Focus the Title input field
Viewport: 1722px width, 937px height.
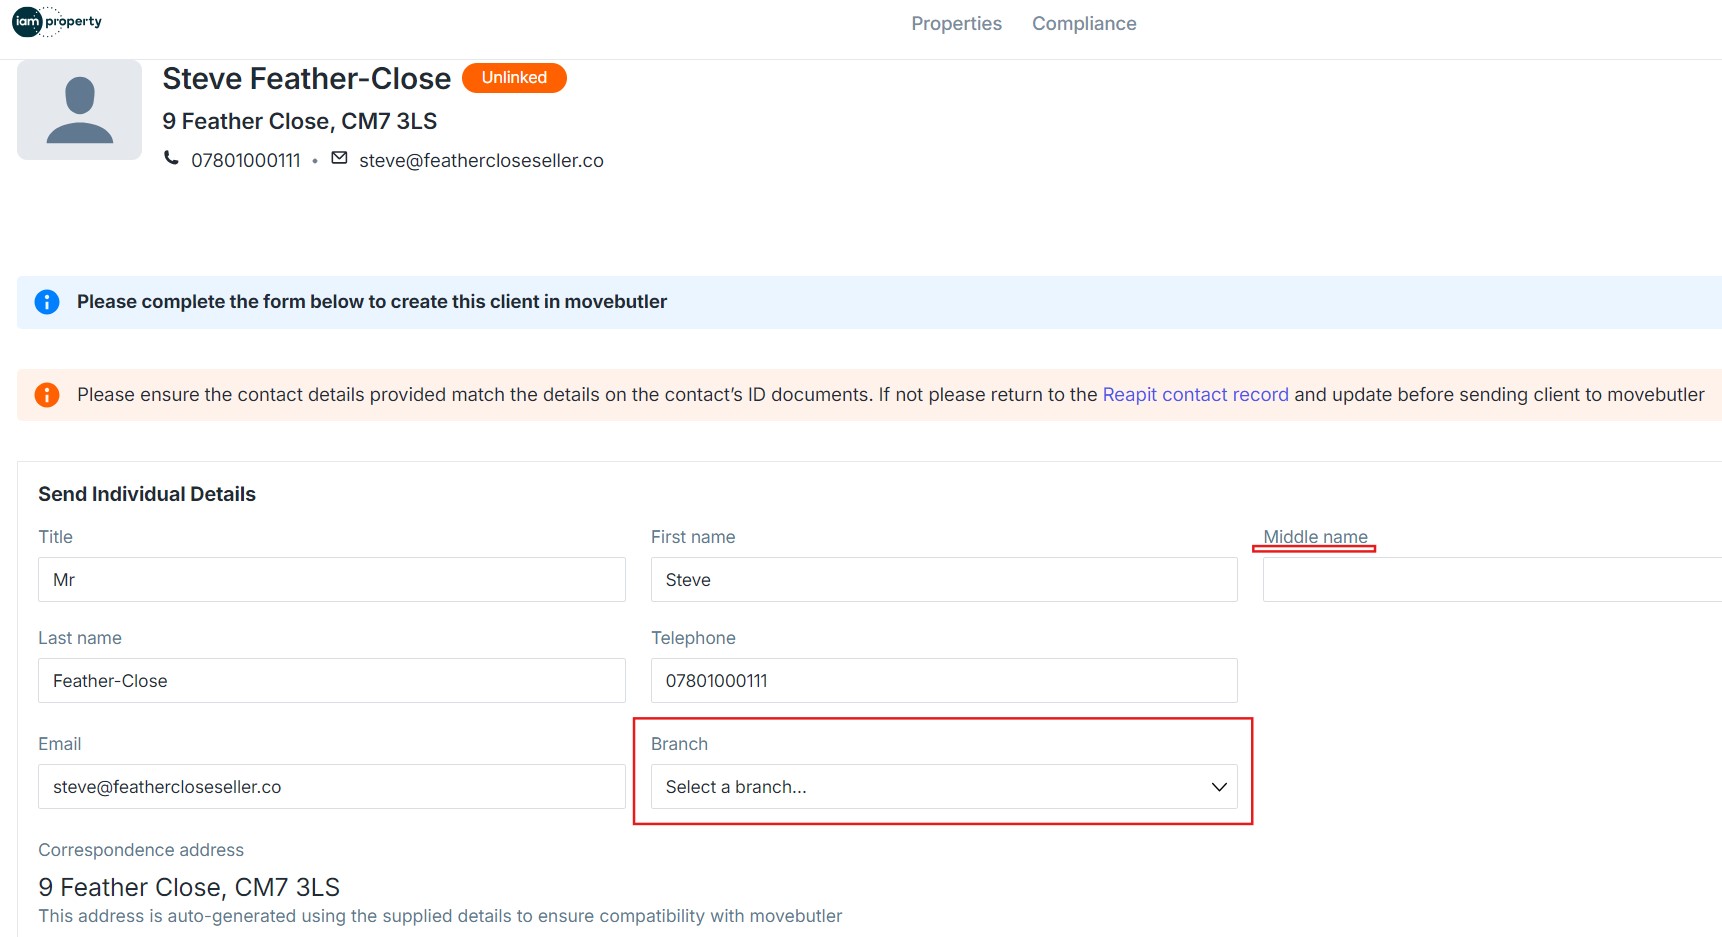point(331,580)
